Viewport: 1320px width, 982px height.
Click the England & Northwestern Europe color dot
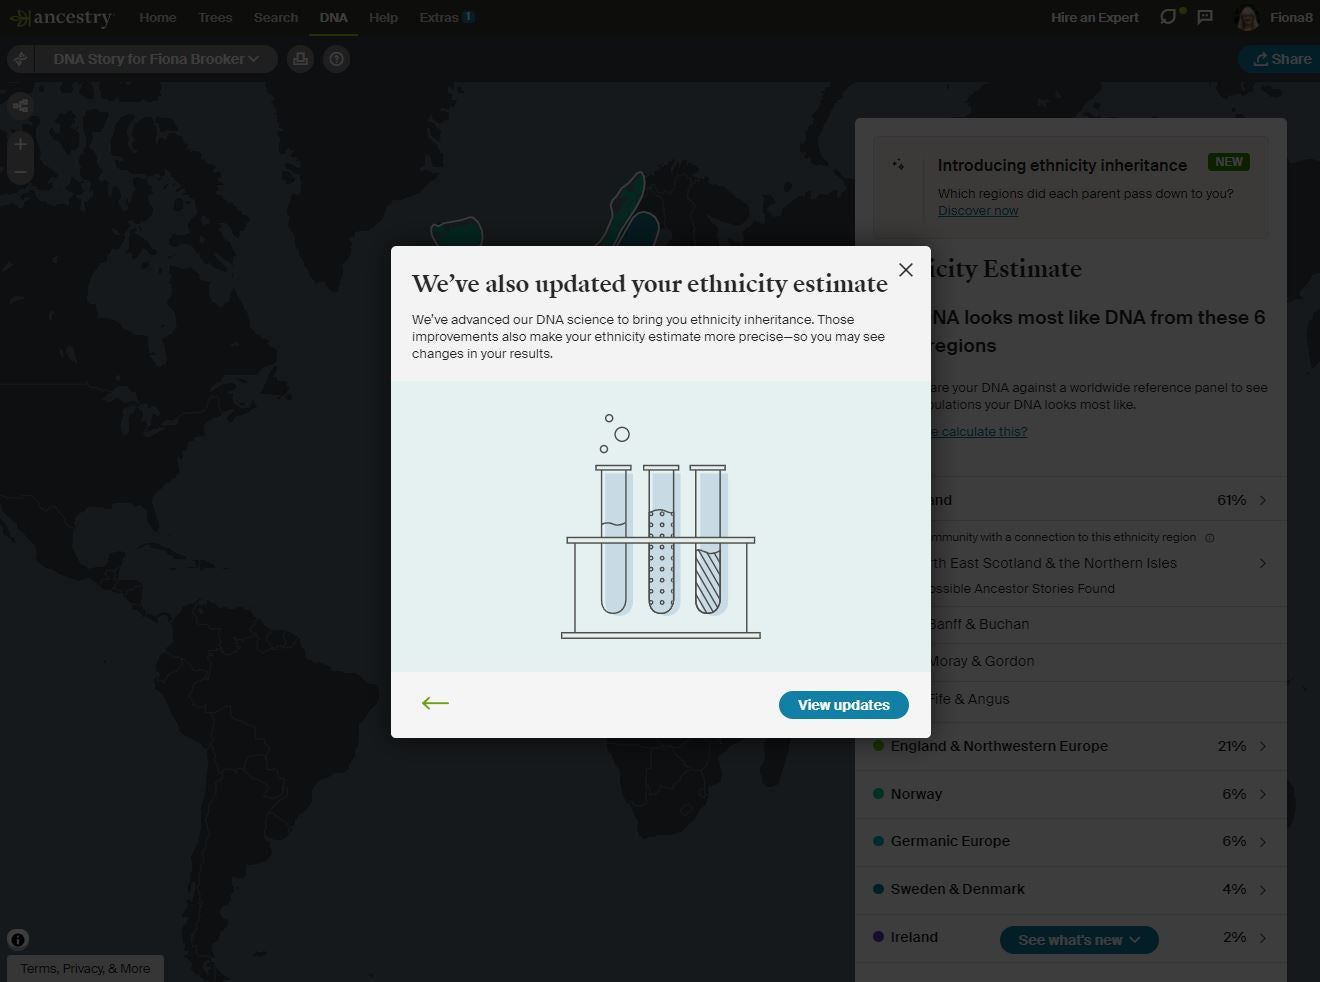point(878,746)
